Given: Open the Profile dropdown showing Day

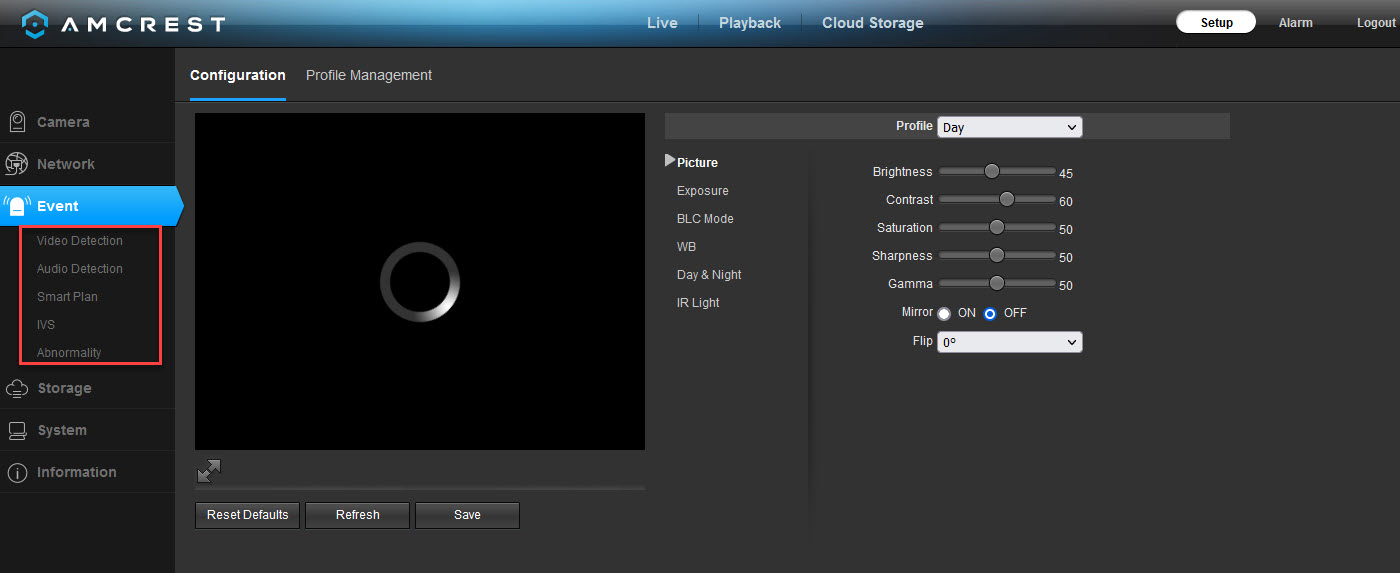Looking at the screenshot, I should coord(1010,127).
